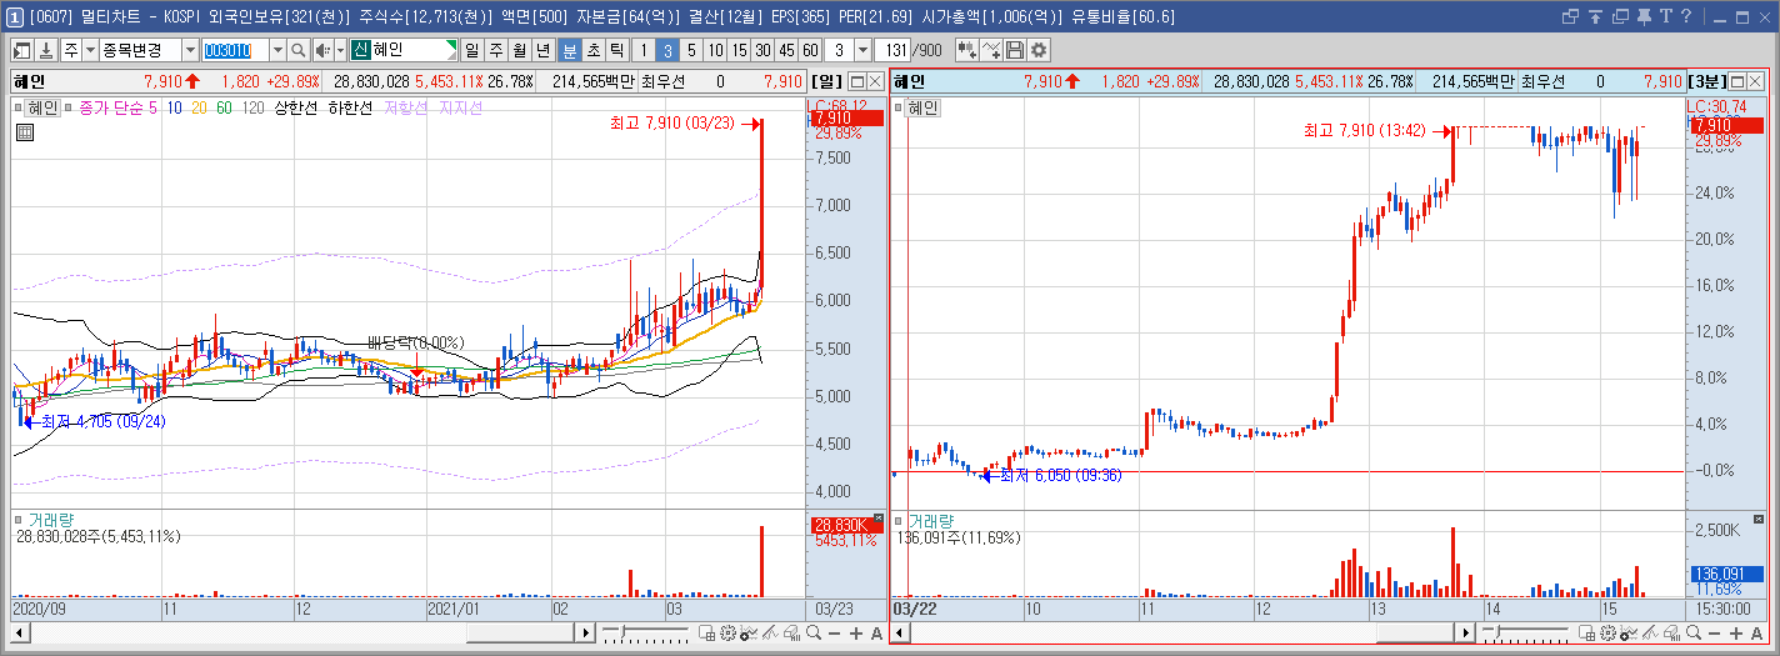Choose the 5 minute interval button

pyautogui.click(x=691, y=50)
